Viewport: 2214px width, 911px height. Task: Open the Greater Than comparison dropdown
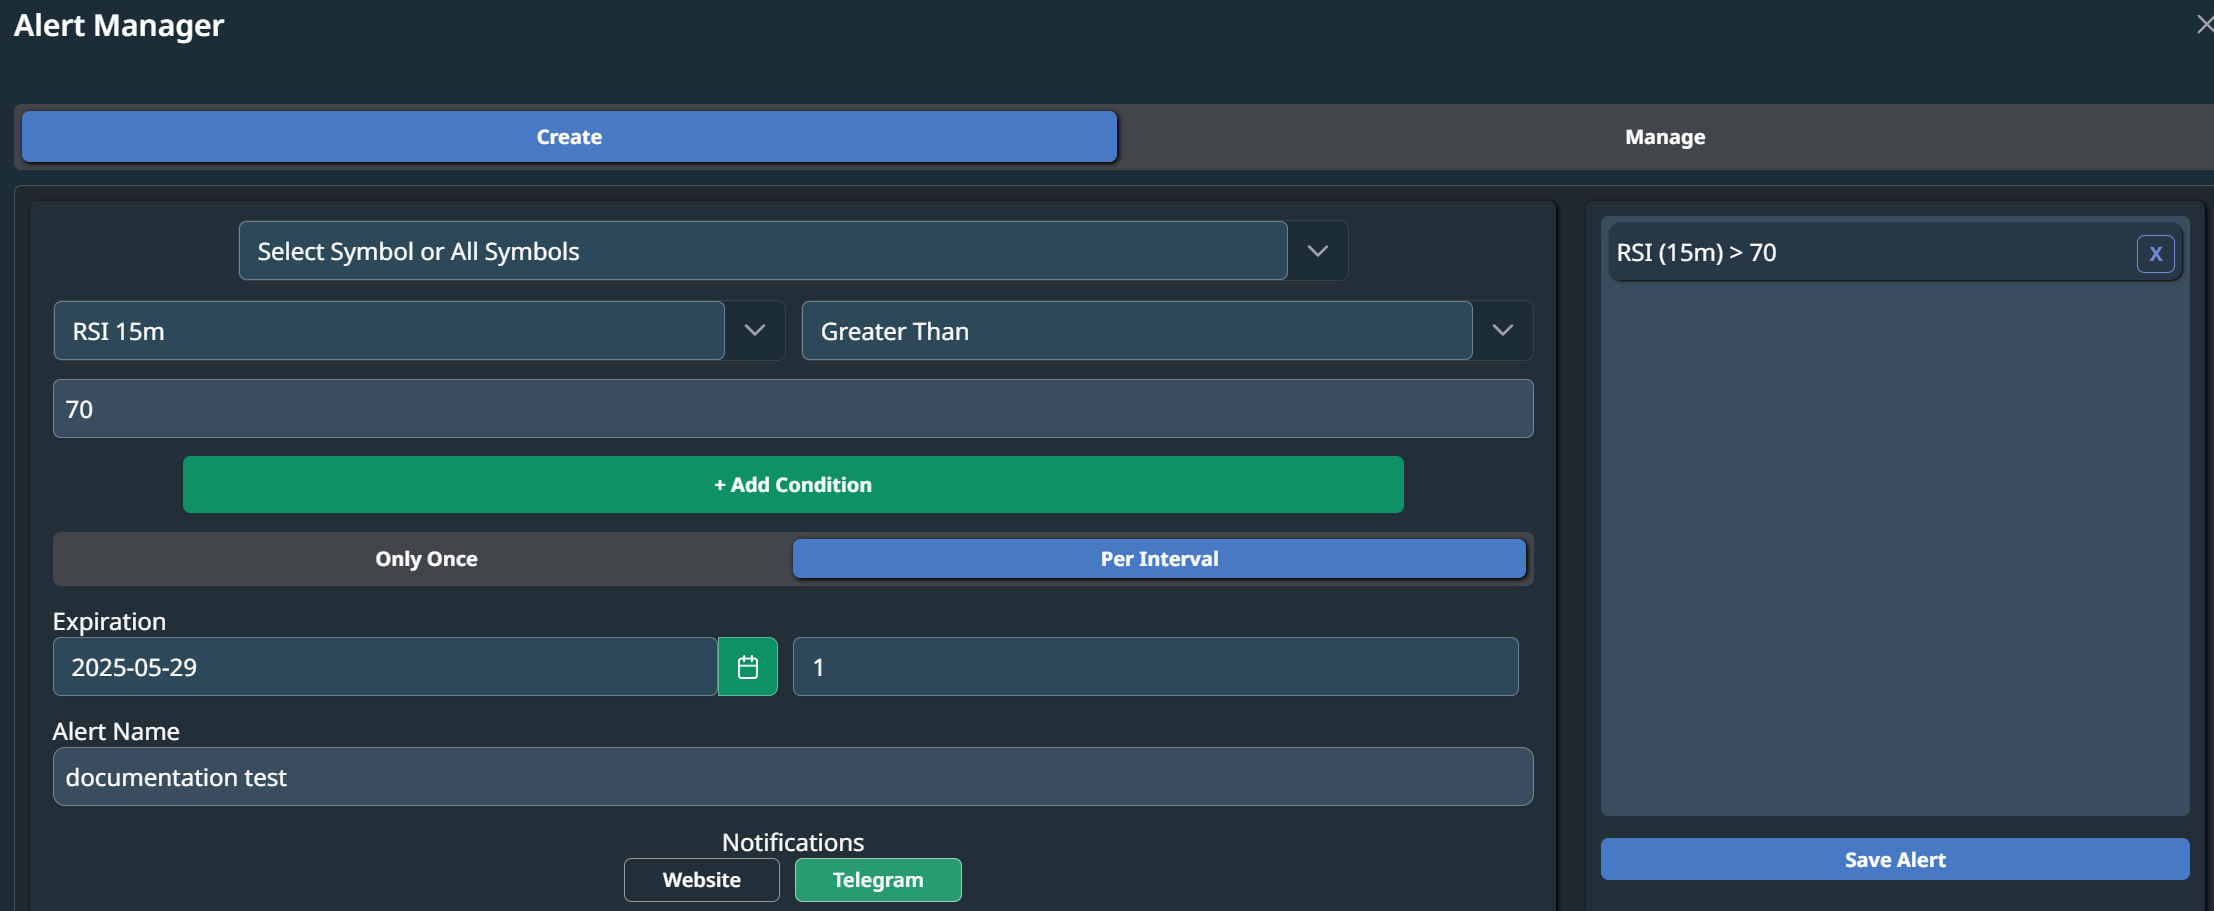tap(1501, 331)
